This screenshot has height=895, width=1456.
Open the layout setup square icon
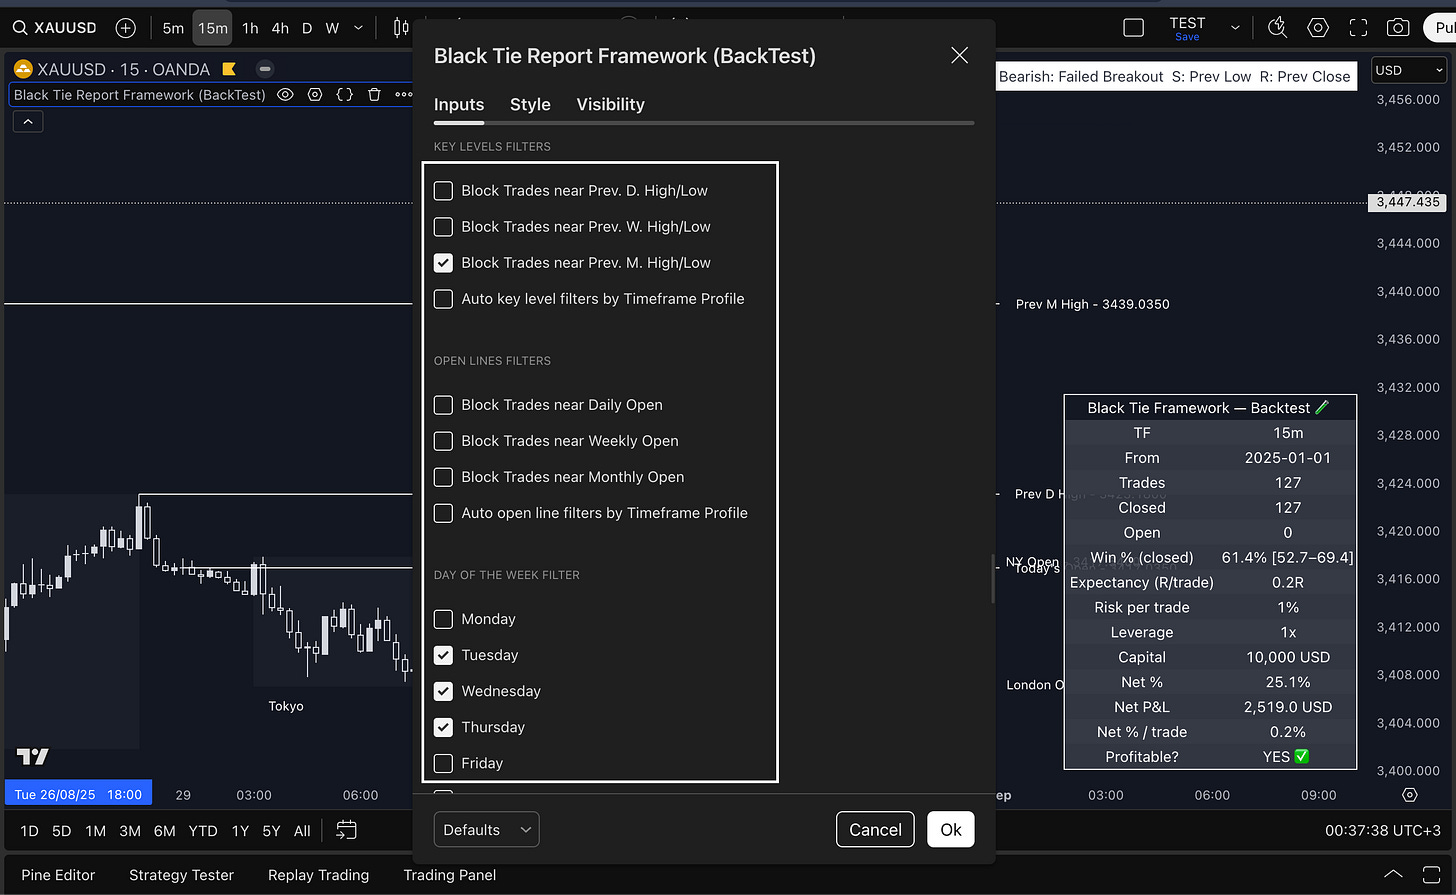(1134, 28)
